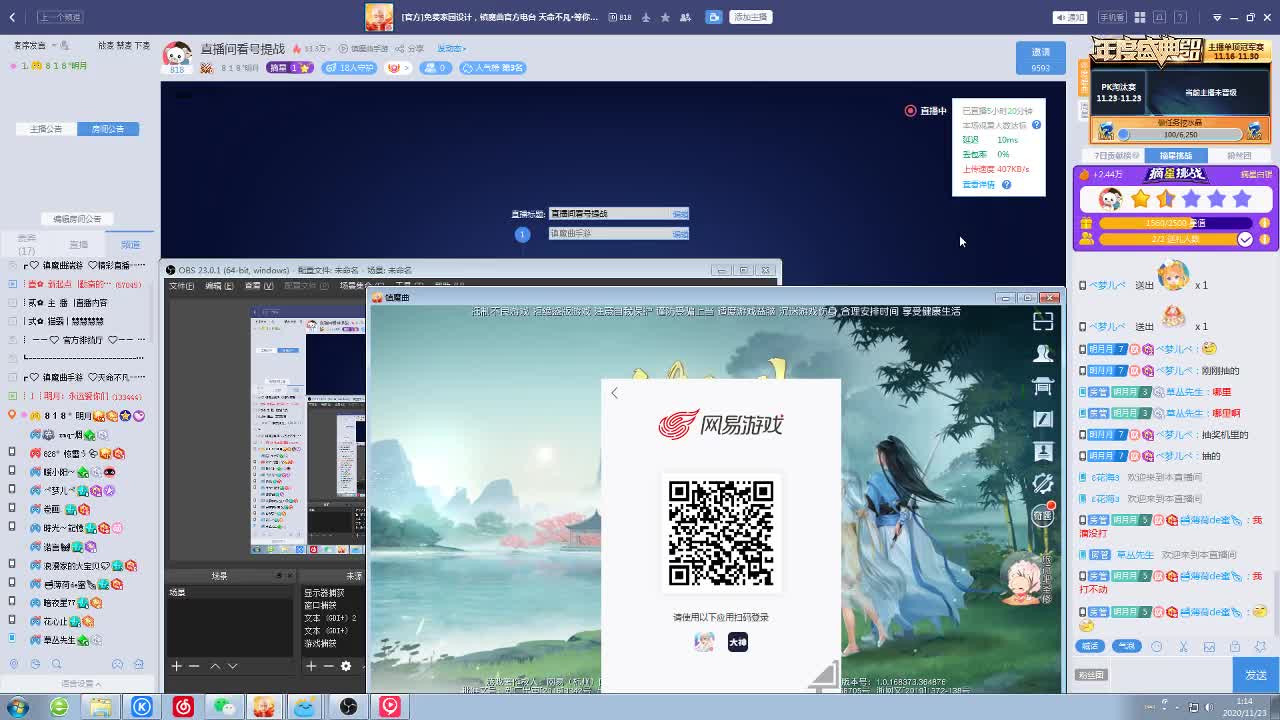The image size is (1280, 720).
Task: Go back with the top-left arrow
Action: pyautogui.click(x=12, y=17)
